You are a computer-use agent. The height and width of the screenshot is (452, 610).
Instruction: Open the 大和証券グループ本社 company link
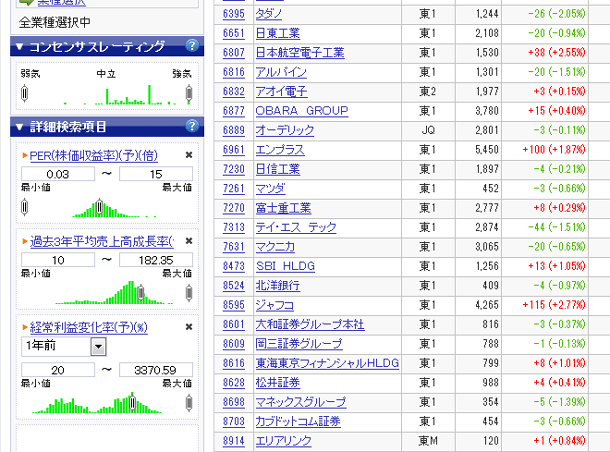pos(310,324)
